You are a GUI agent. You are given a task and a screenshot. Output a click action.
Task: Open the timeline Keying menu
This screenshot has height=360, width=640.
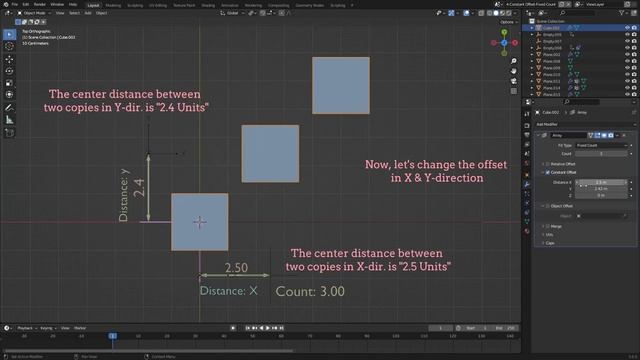[48, 328]
